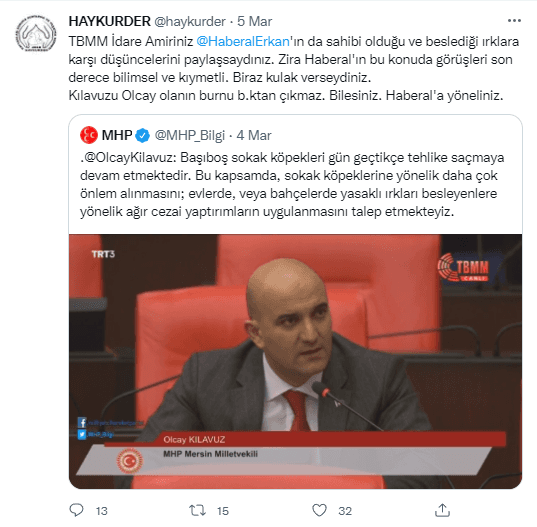Click the blue verified badge next to MHP

coord(142,136)
